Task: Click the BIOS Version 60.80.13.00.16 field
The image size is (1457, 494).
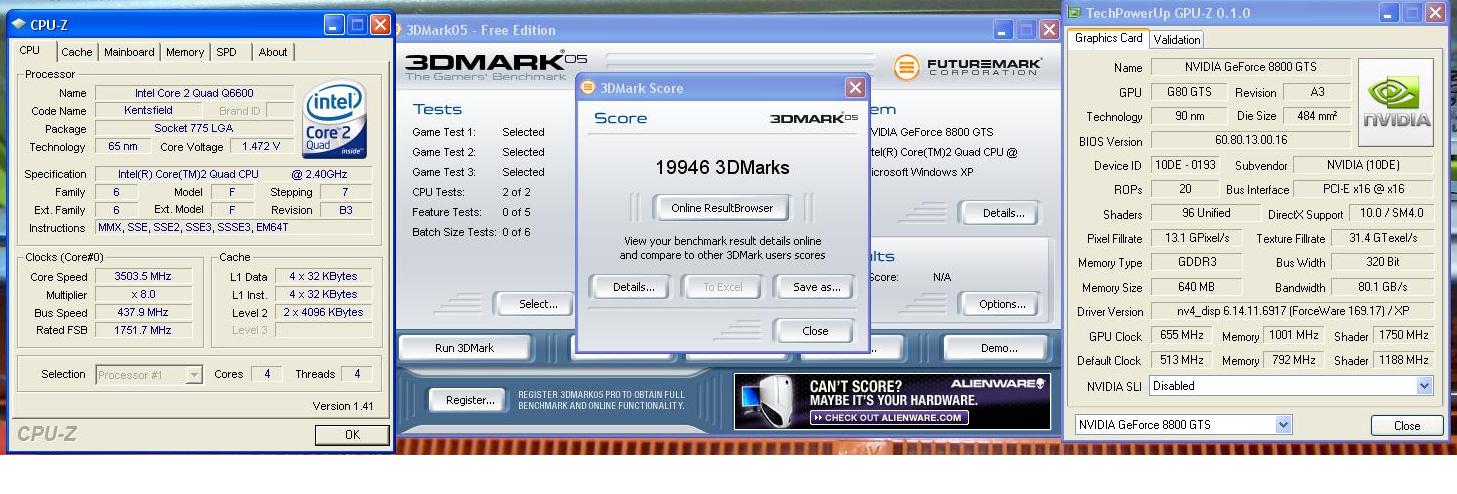Action: click(1250, 141)
